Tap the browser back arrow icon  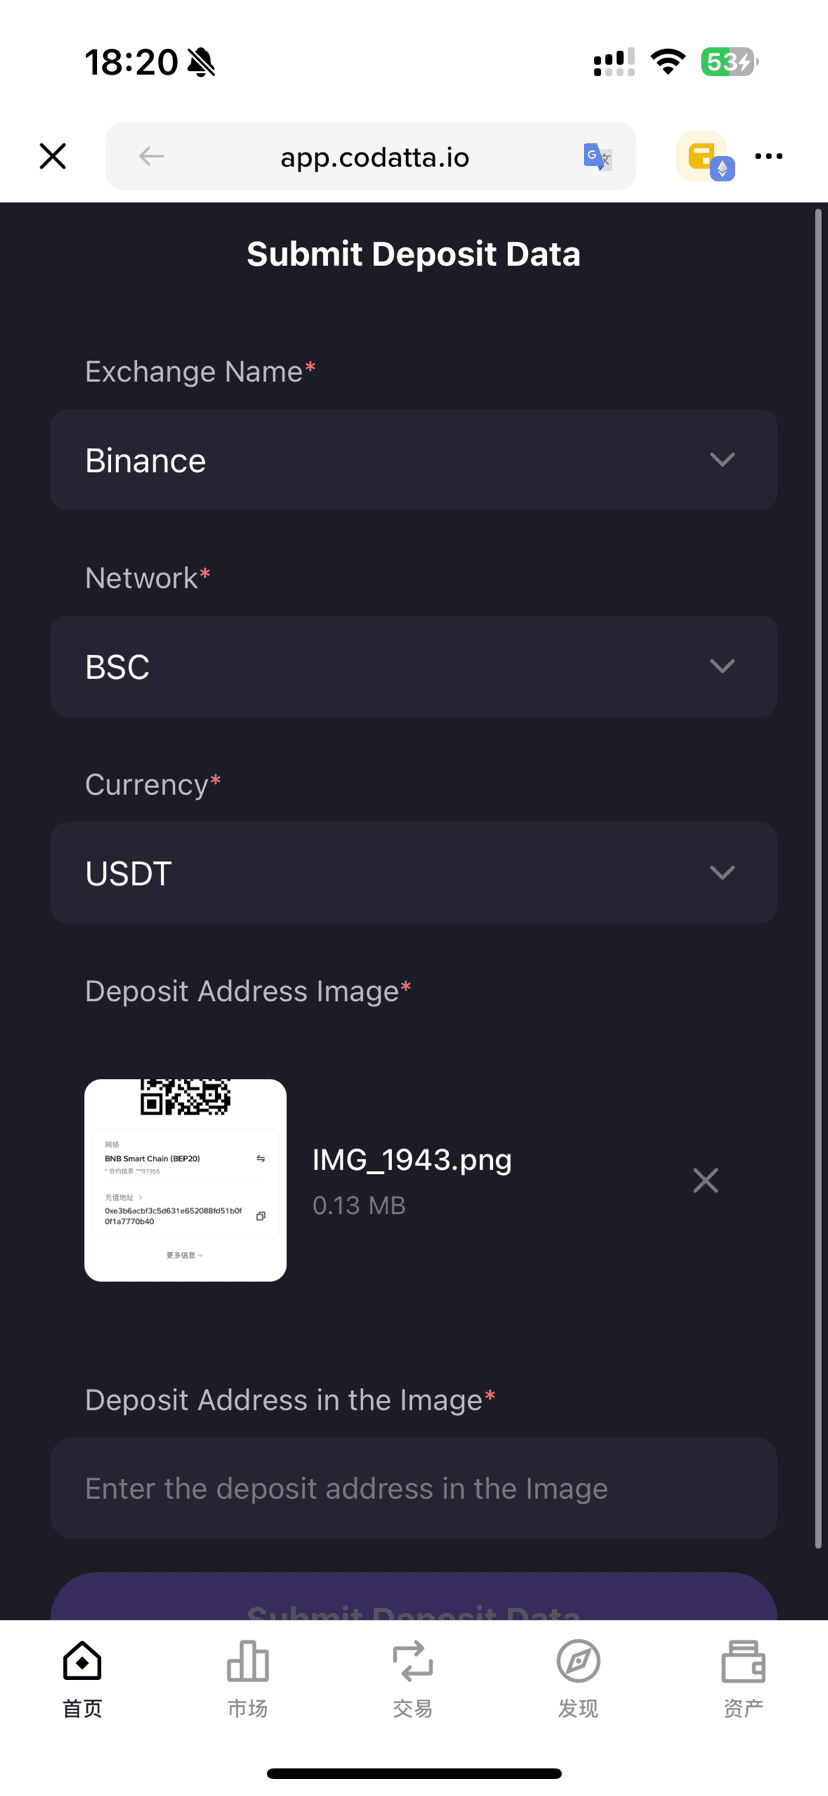(151, 156)
